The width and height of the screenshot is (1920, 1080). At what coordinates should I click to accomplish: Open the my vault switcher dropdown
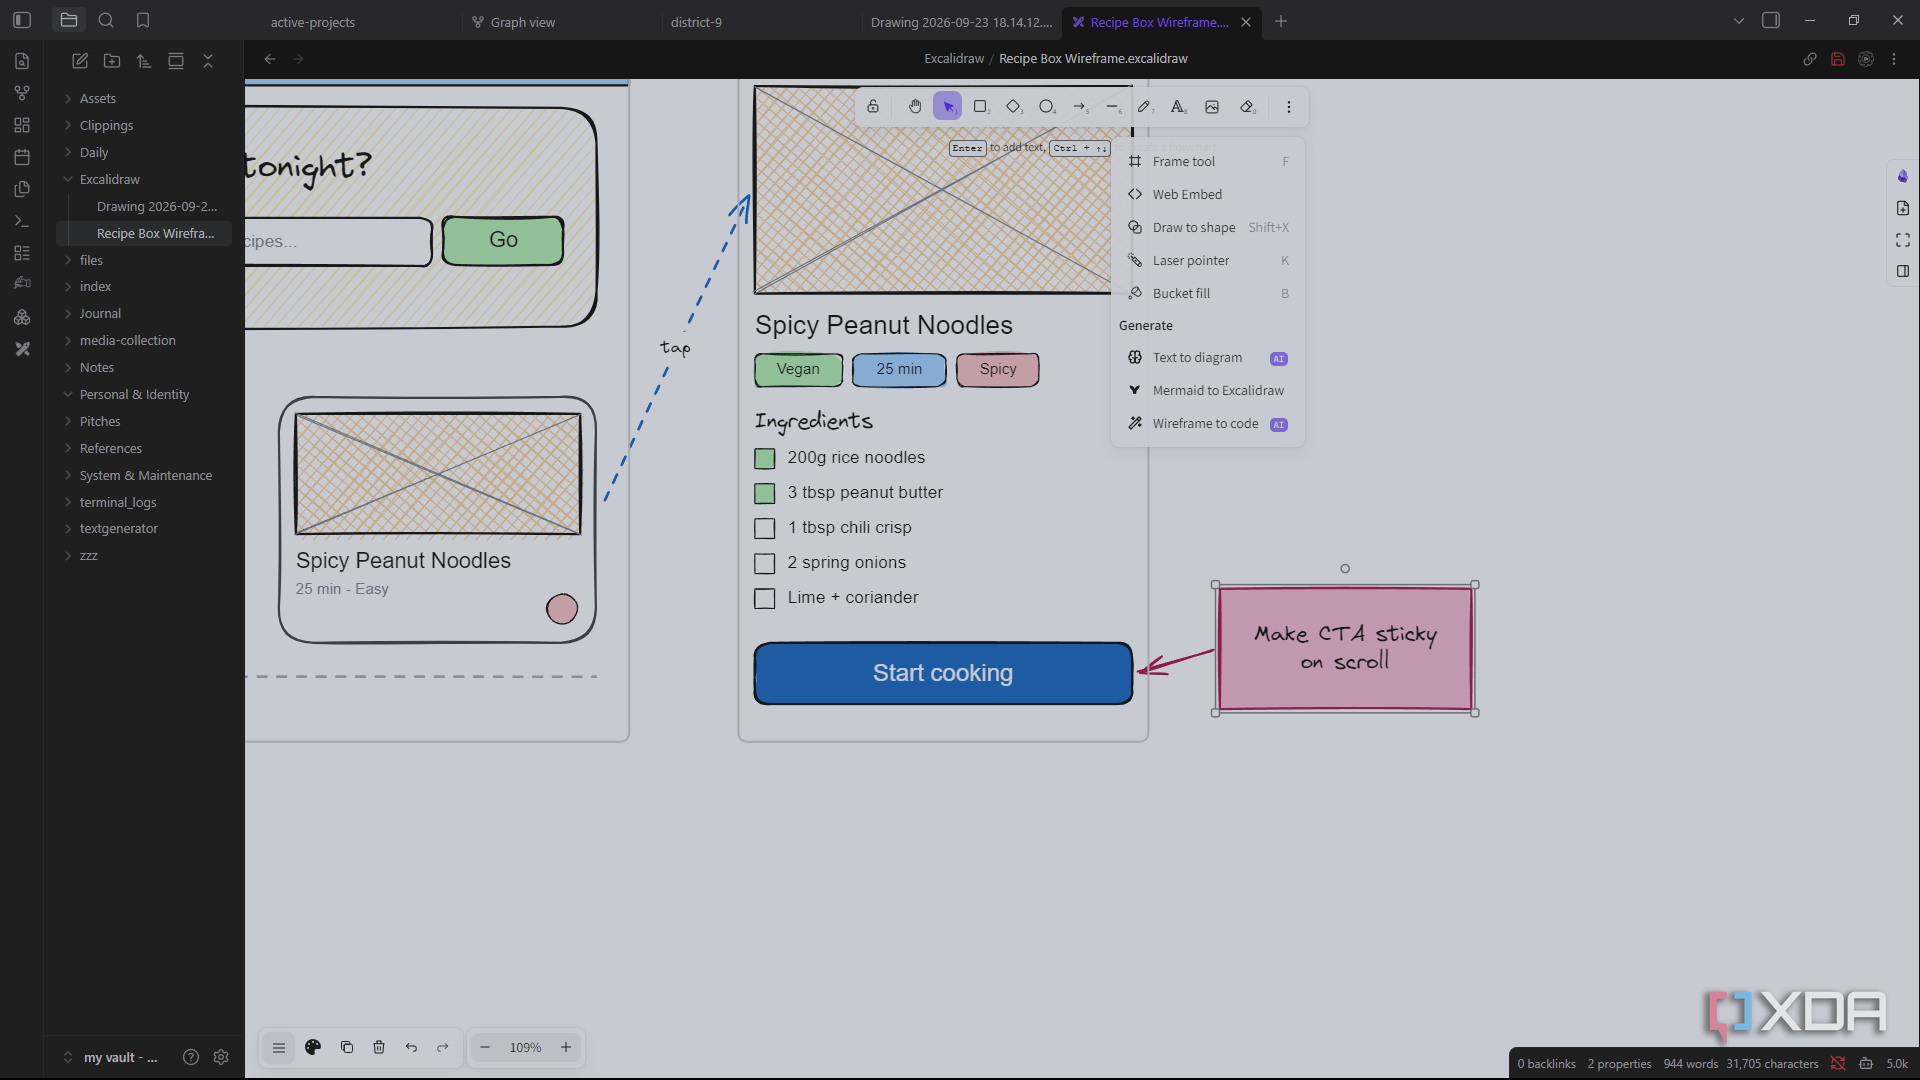(x=111, y=1057)
